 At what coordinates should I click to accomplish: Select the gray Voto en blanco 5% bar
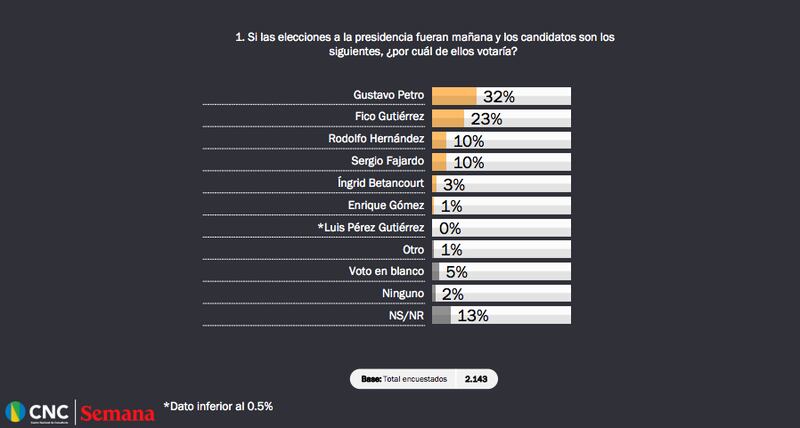(x=436, y=272)
